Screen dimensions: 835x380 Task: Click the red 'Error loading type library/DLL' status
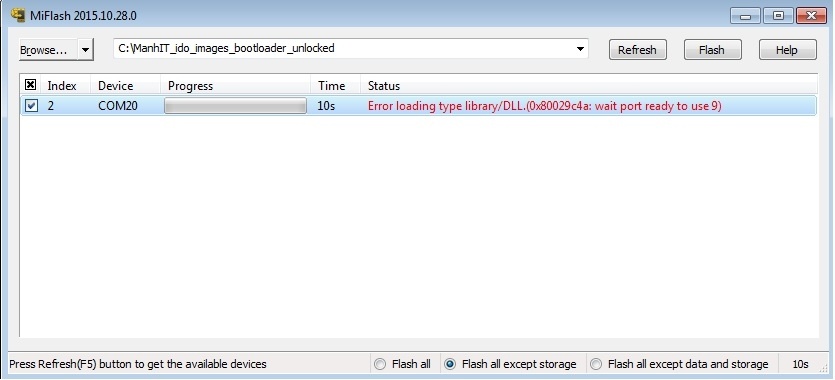[544, 106]
